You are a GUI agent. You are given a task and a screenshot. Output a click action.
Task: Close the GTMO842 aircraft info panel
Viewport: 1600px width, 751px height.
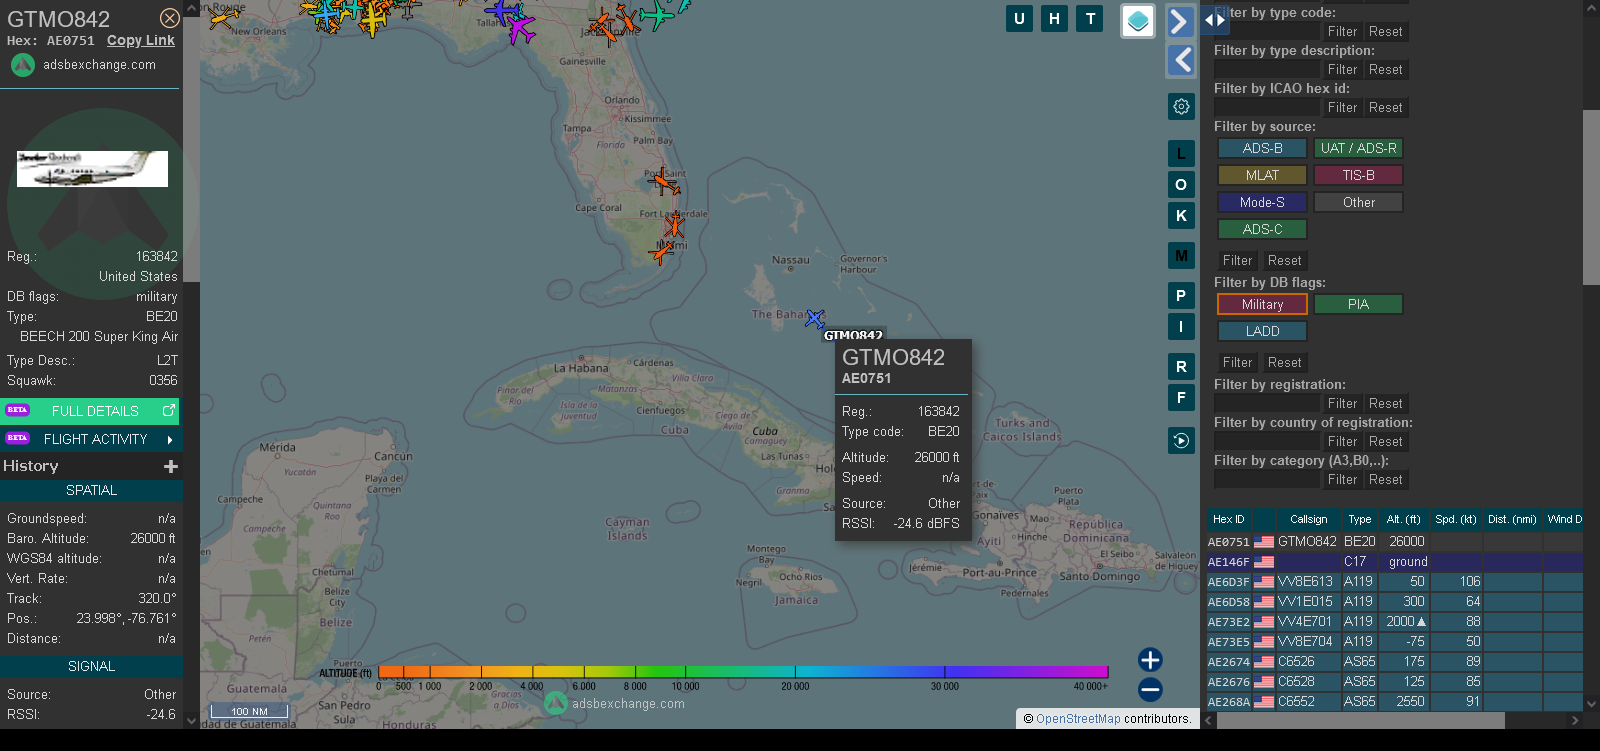170,18
